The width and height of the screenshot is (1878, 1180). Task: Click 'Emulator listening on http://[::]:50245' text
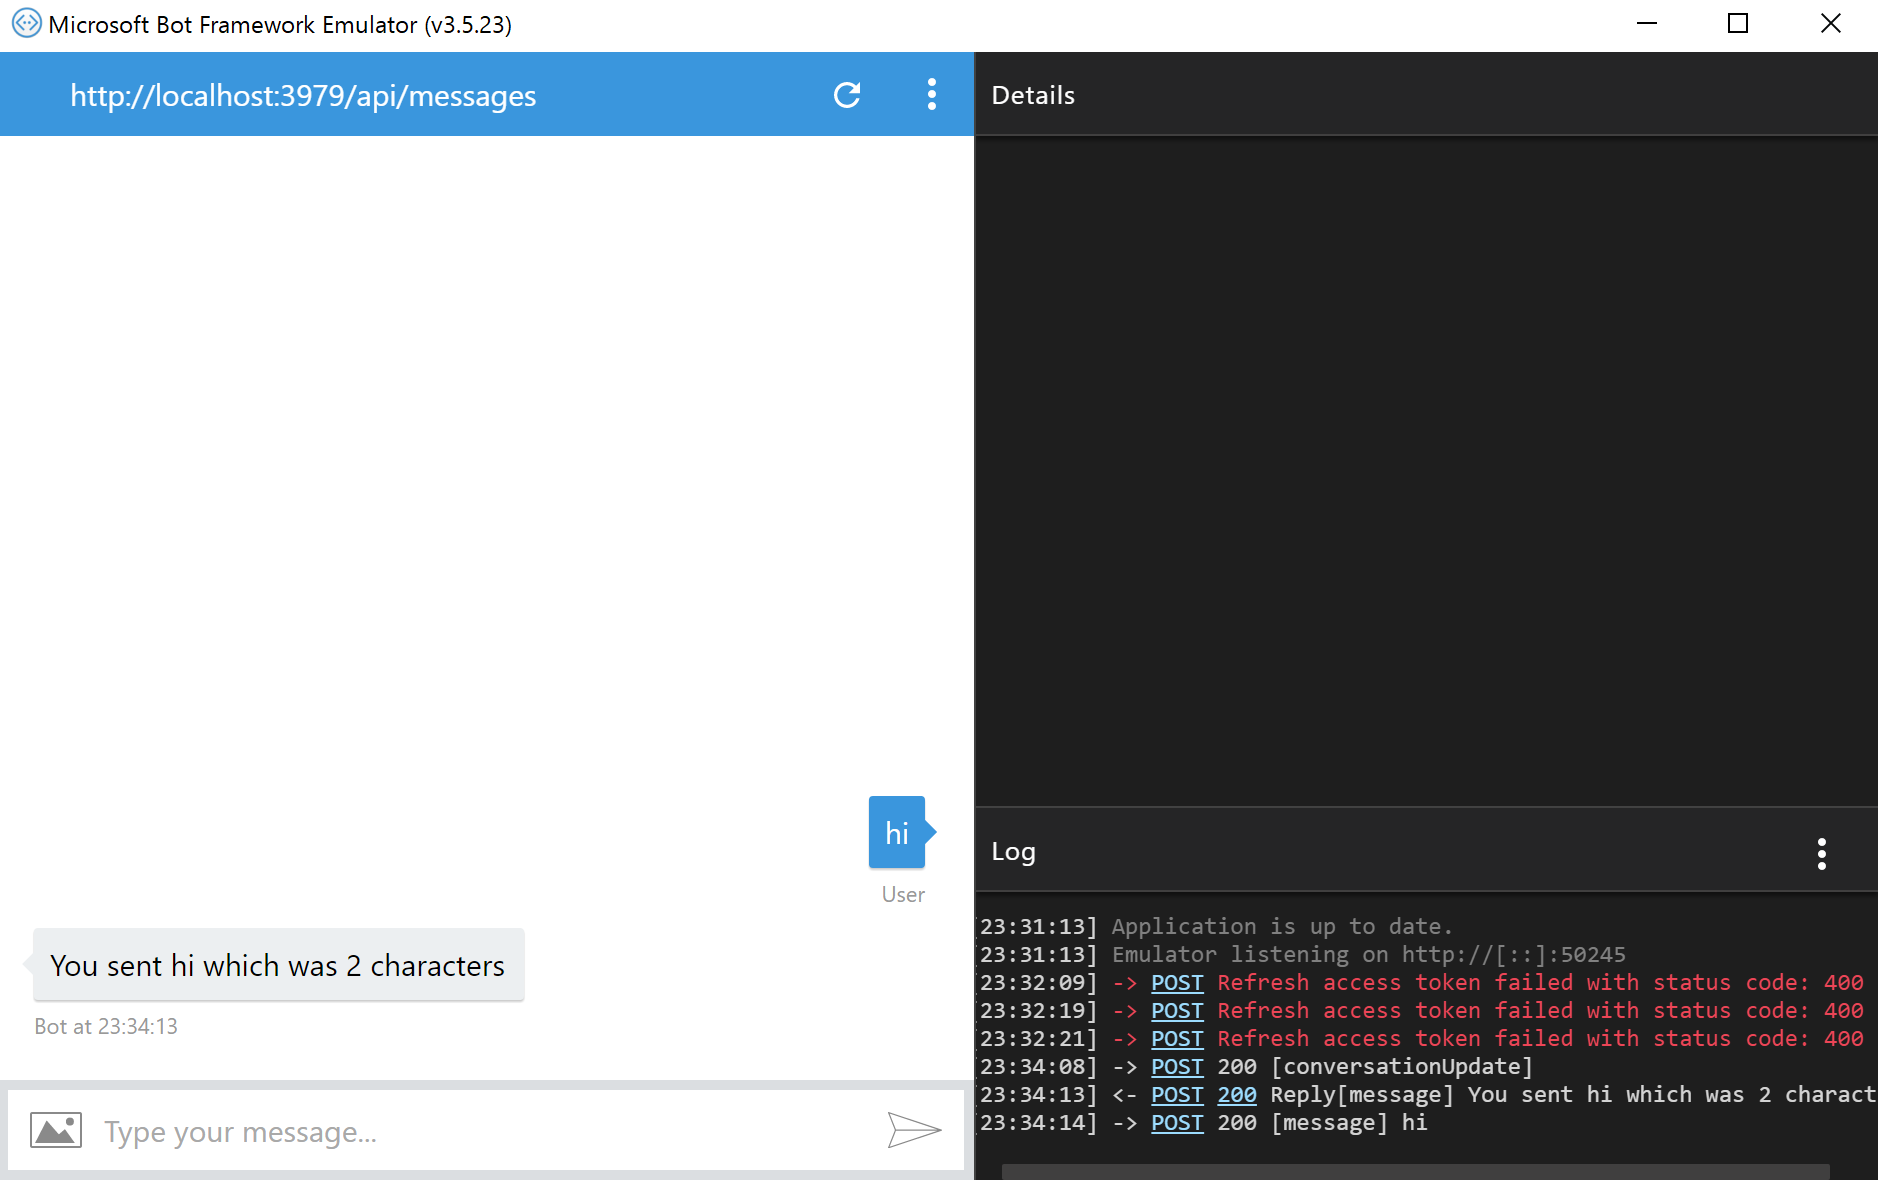coord(1369,955)
